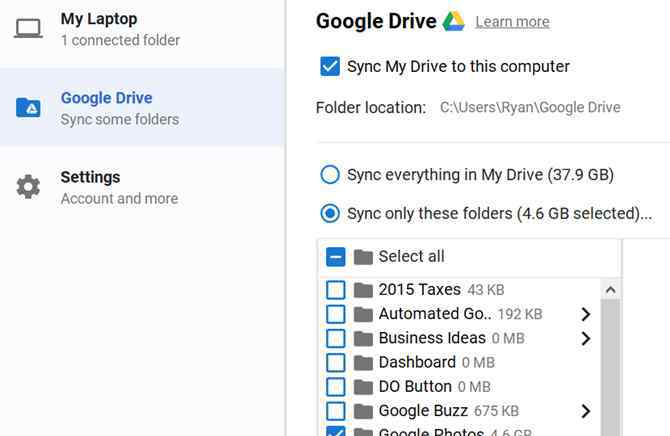The width and height of the screenshot is (670, 436).
Task: Click the folder location path C:\Users\Ryan\Google Drive
Action: 530,107
